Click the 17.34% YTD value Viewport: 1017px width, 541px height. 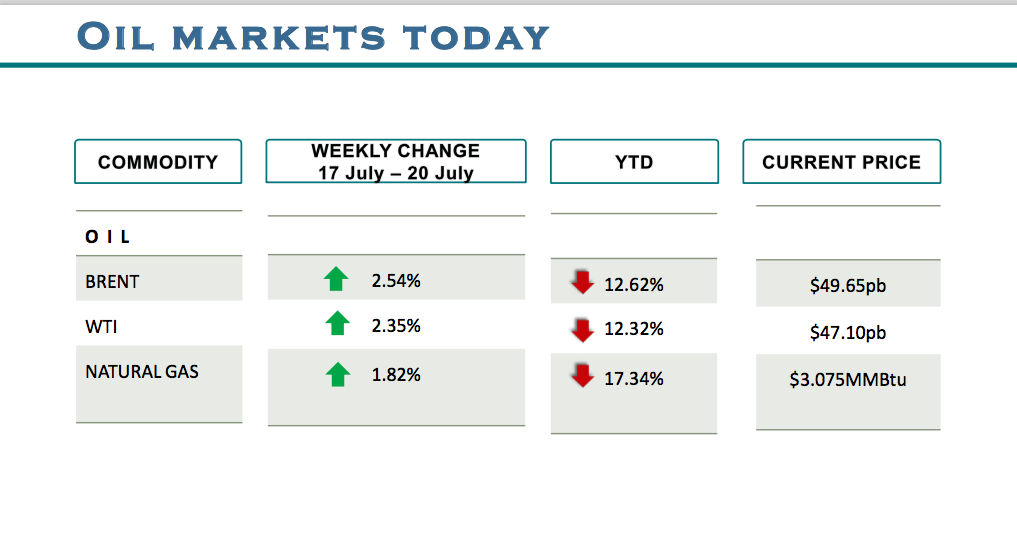634,379
